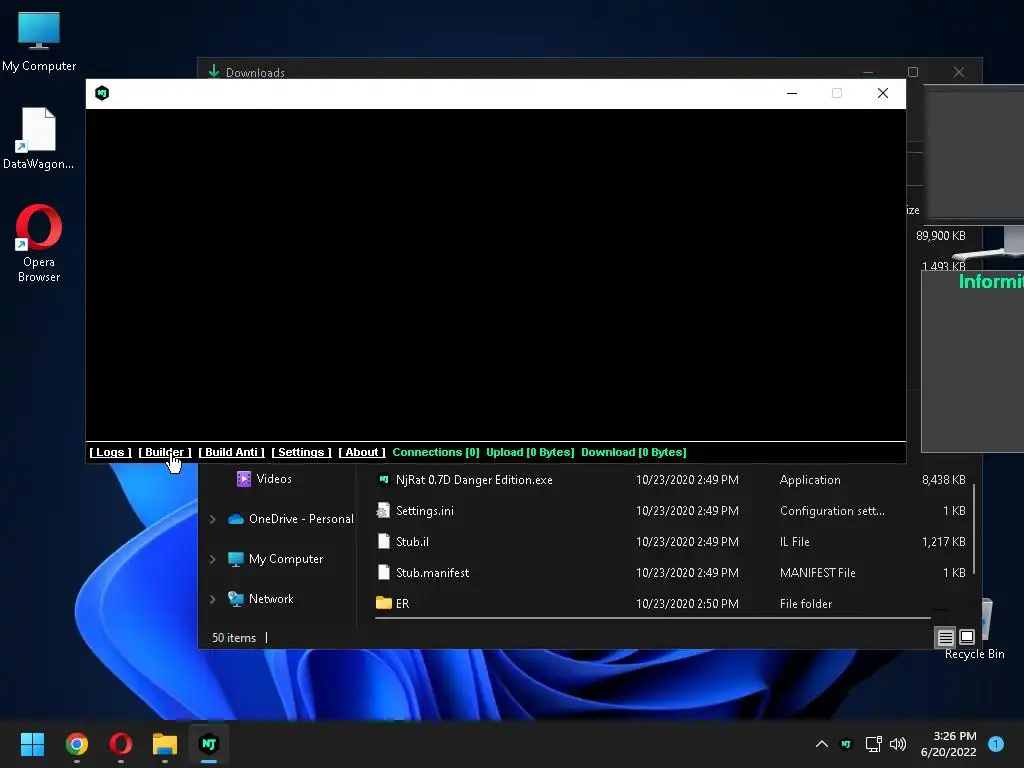Image resolution: width=1024 pixels, height=768 pixels.
Task: Launch Opera from taskbar
Action: tap(121, 744)
